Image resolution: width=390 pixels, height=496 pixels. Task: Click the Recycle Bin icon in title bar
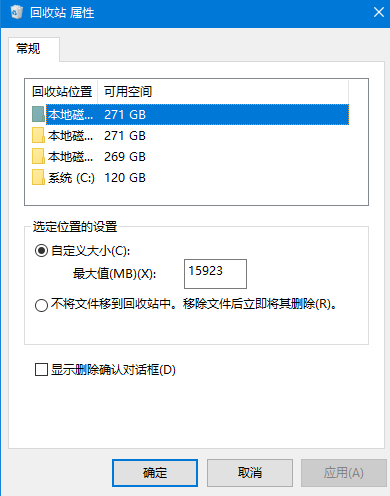tap(16, 13)
